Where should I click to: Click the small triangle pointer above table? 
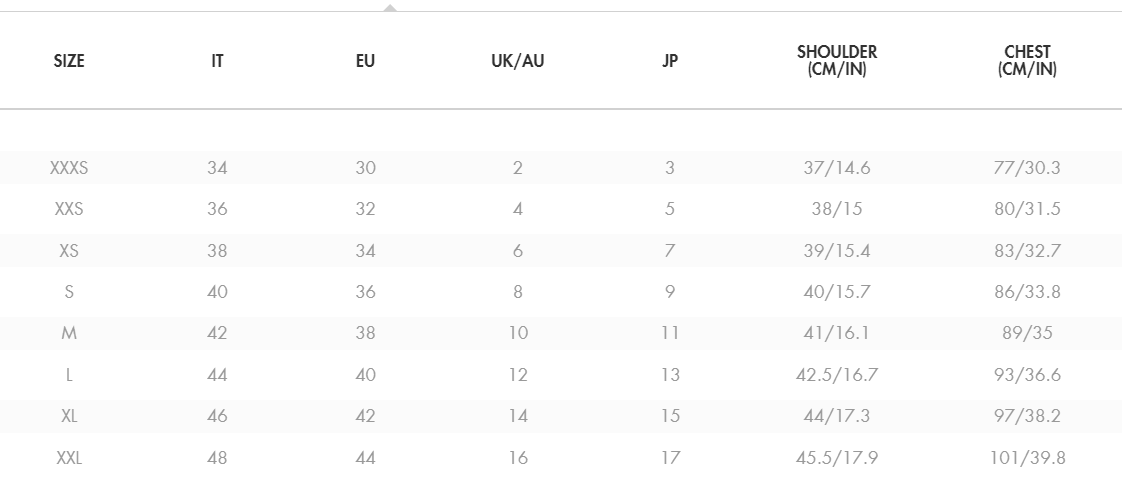pos(390,7)
